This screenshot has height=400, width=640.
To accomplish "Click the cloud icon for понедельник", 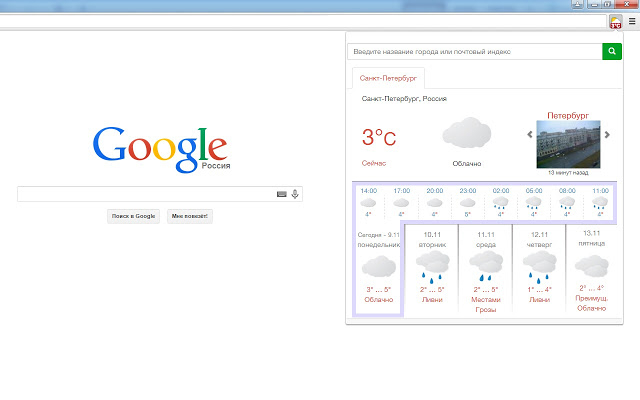I will coord(379,267).
